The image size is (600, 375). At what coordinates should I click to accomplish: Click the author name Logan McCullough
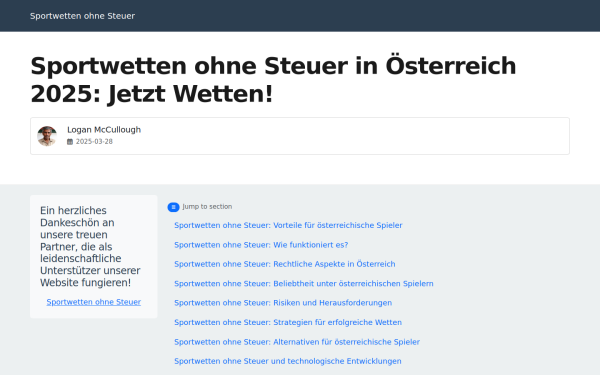coord(104,130)
